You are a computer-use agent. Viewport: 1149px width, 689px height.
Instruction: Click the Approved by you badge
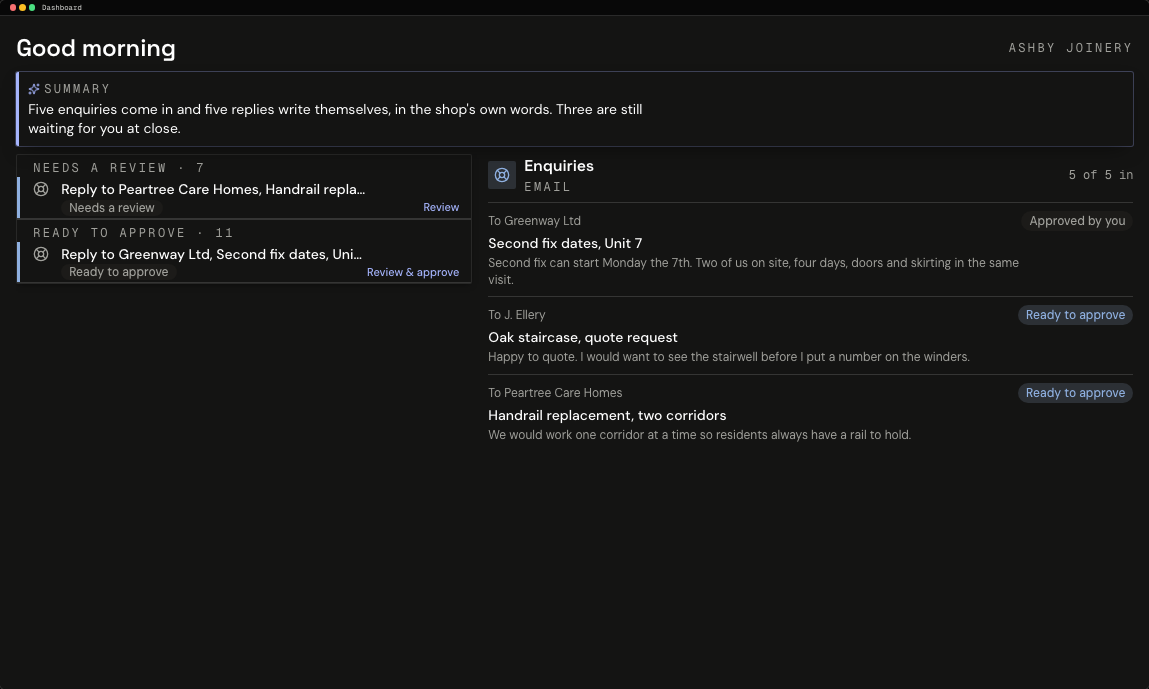pos(1077,221)
